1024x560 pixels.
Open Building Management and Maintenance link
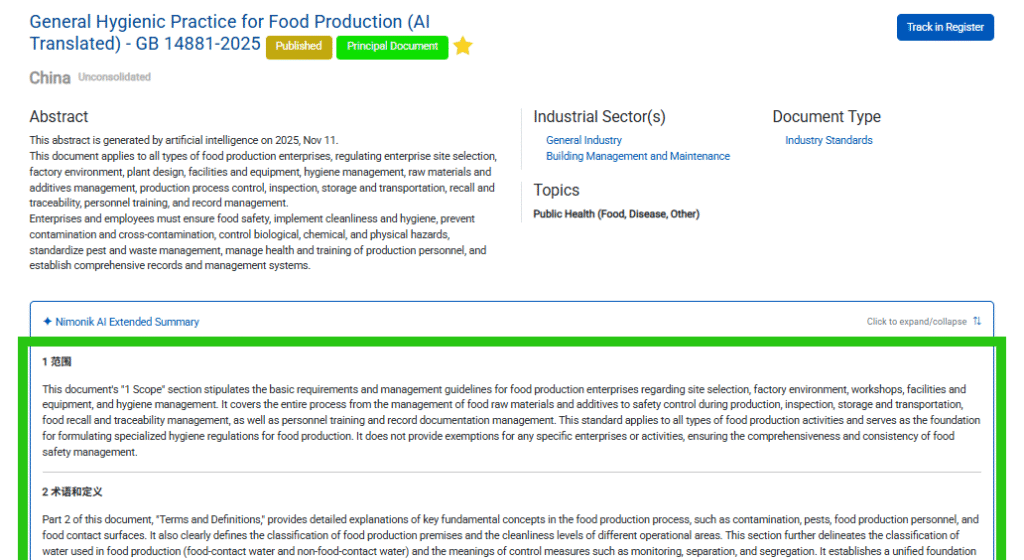(637, 156)
